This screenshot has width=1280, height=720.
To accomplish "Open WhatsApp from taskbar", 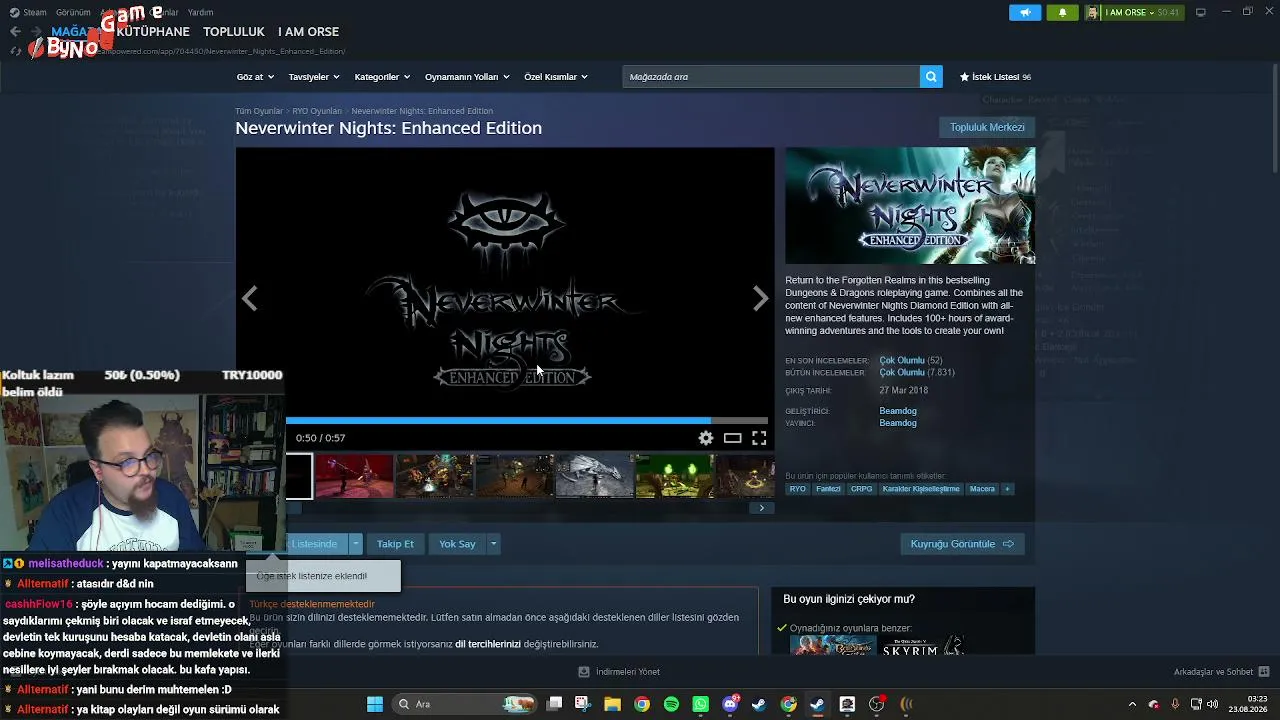I will click(x=700, y=704).
